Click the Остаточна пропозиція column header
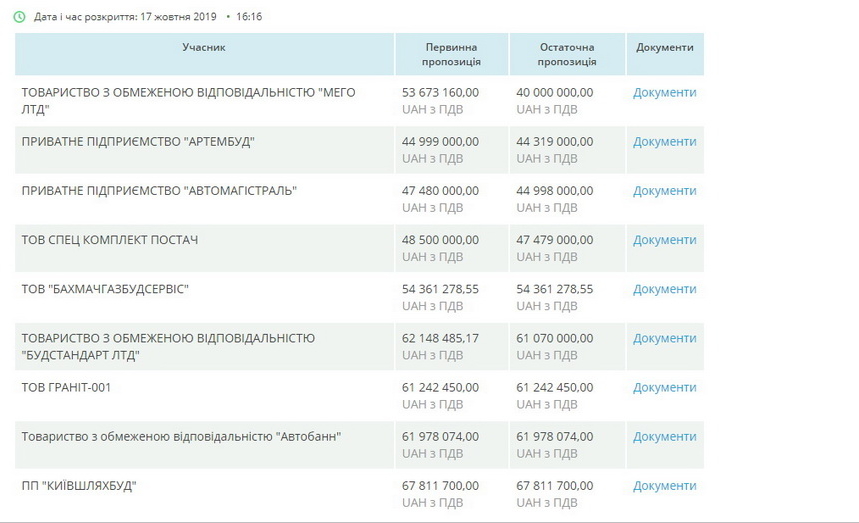Viewport: 859px width, 523px height. [567, 54]
